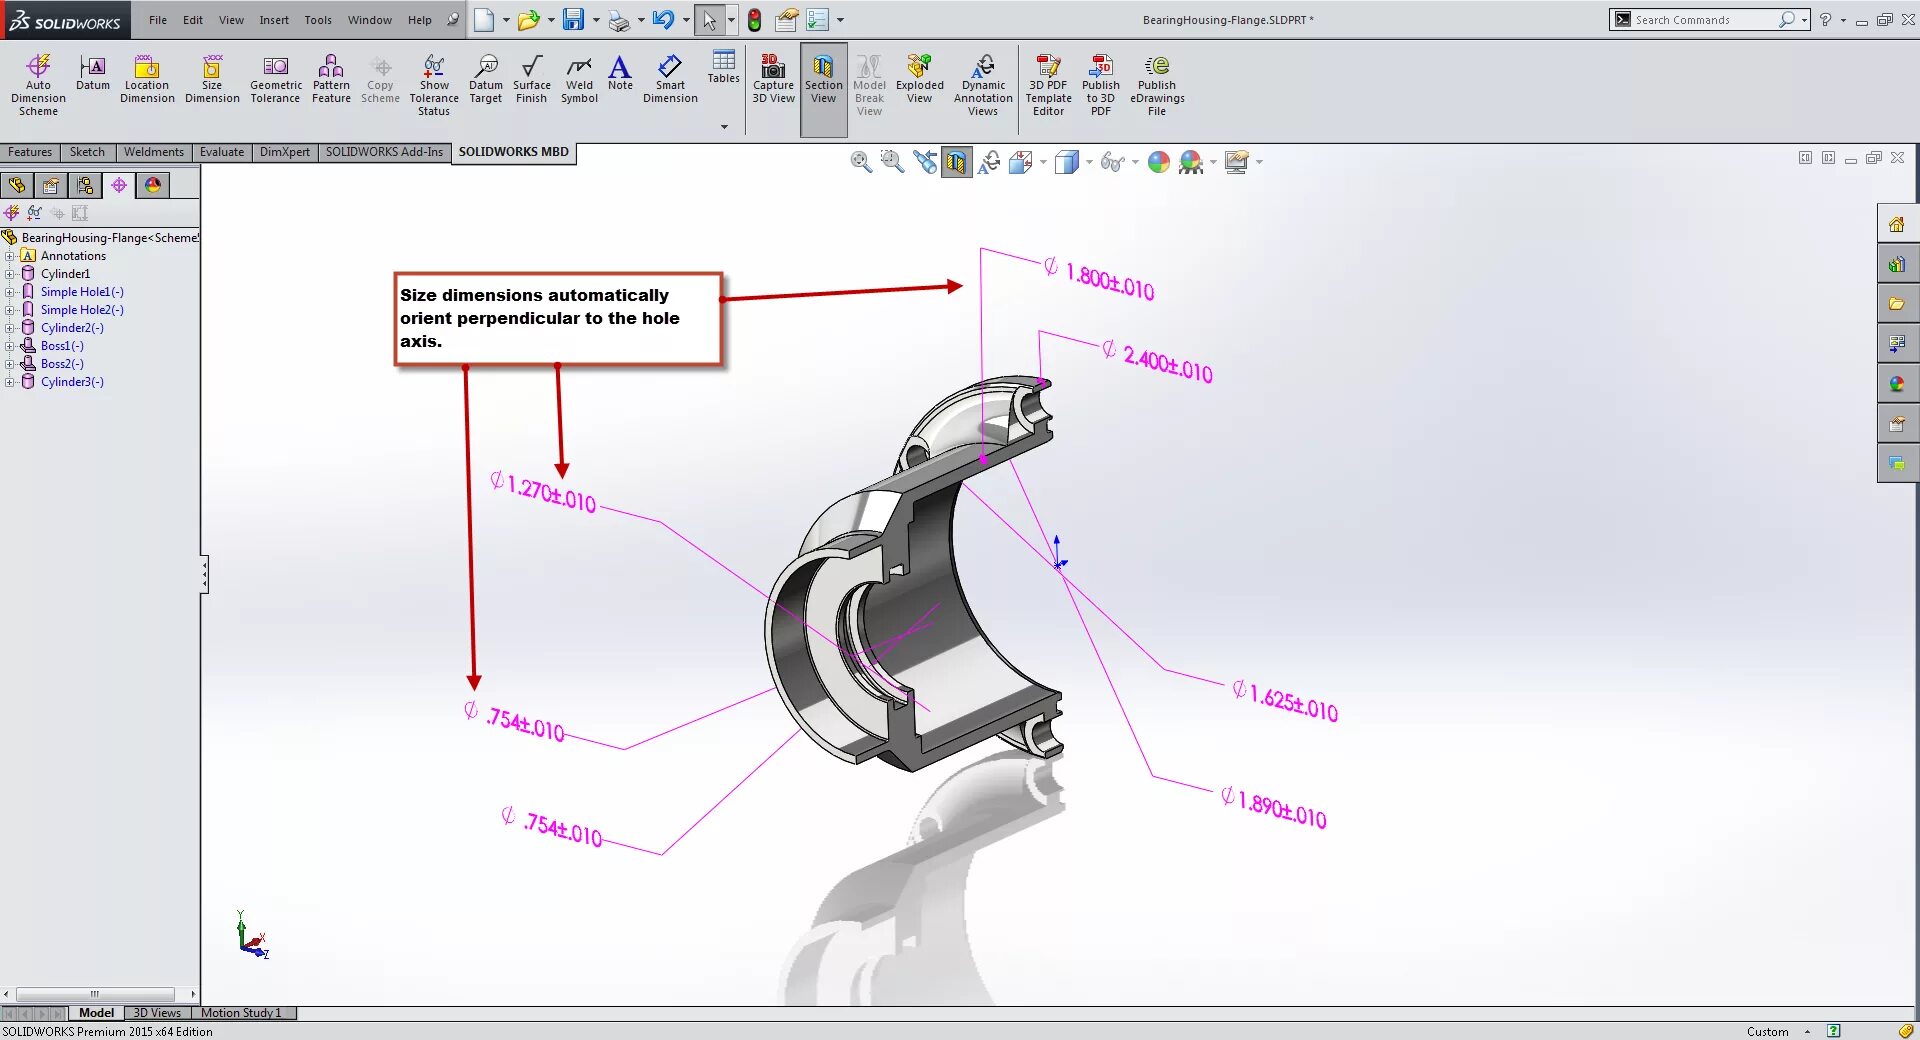Select the Geometric Tolerance tool
Image resolution: width=1920 pixels, height=1040 pixels.
(275, 82)
